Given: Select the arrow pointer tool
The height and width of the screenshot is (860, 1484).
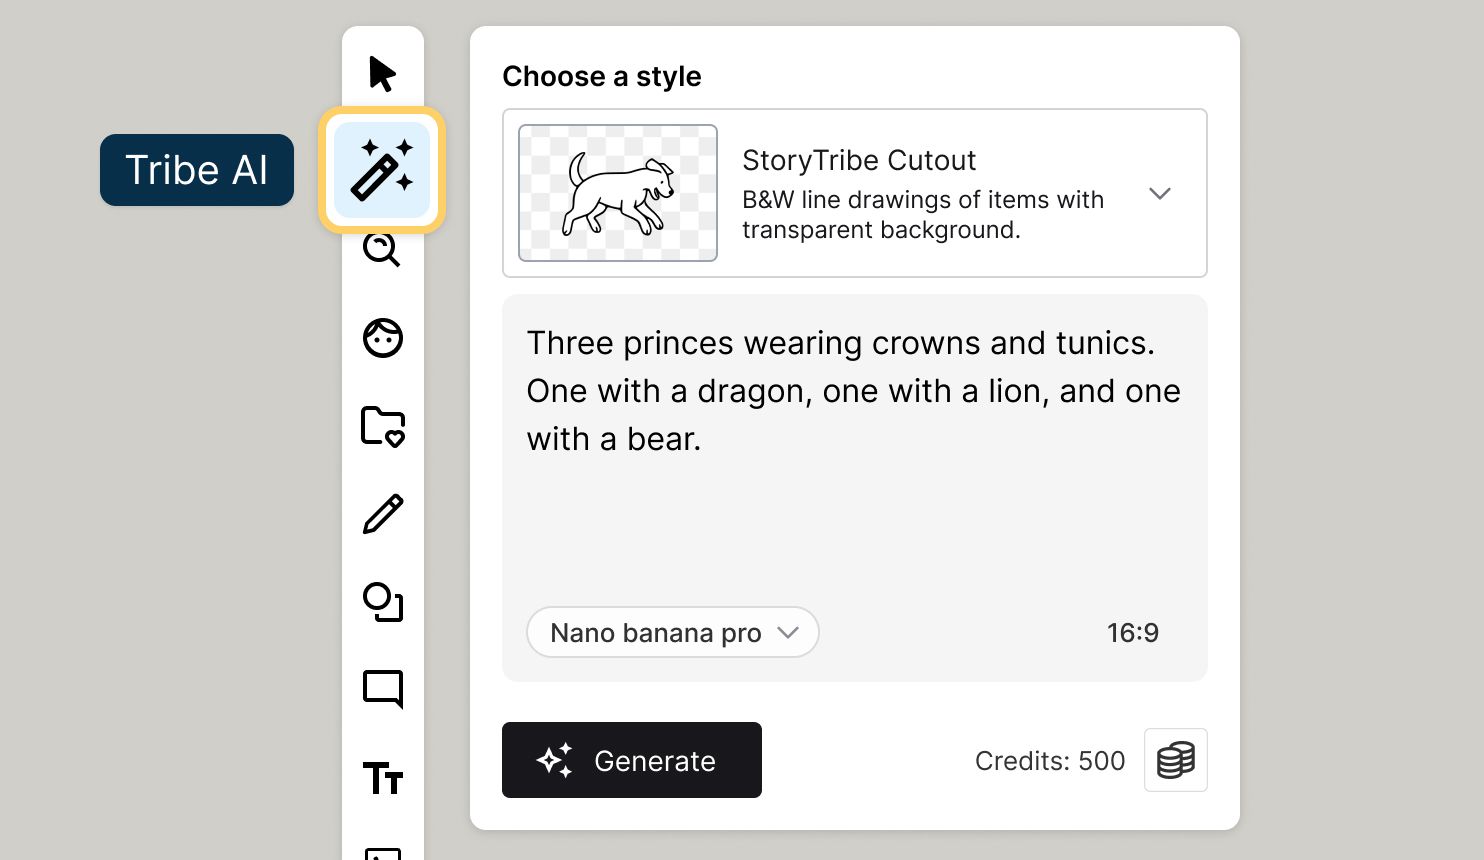Looking at the screenshot, I should click(382, 74).
